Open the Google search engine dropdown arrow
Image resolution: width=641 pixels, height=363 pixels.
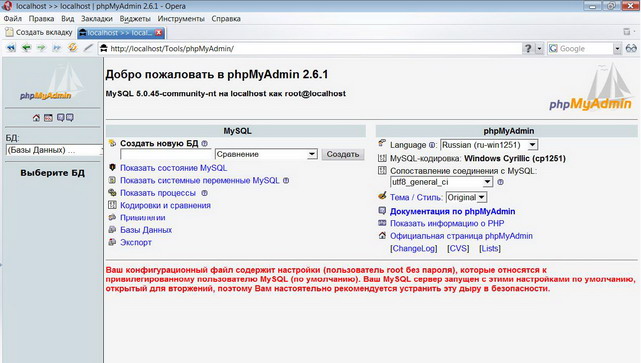pos(617,49)
